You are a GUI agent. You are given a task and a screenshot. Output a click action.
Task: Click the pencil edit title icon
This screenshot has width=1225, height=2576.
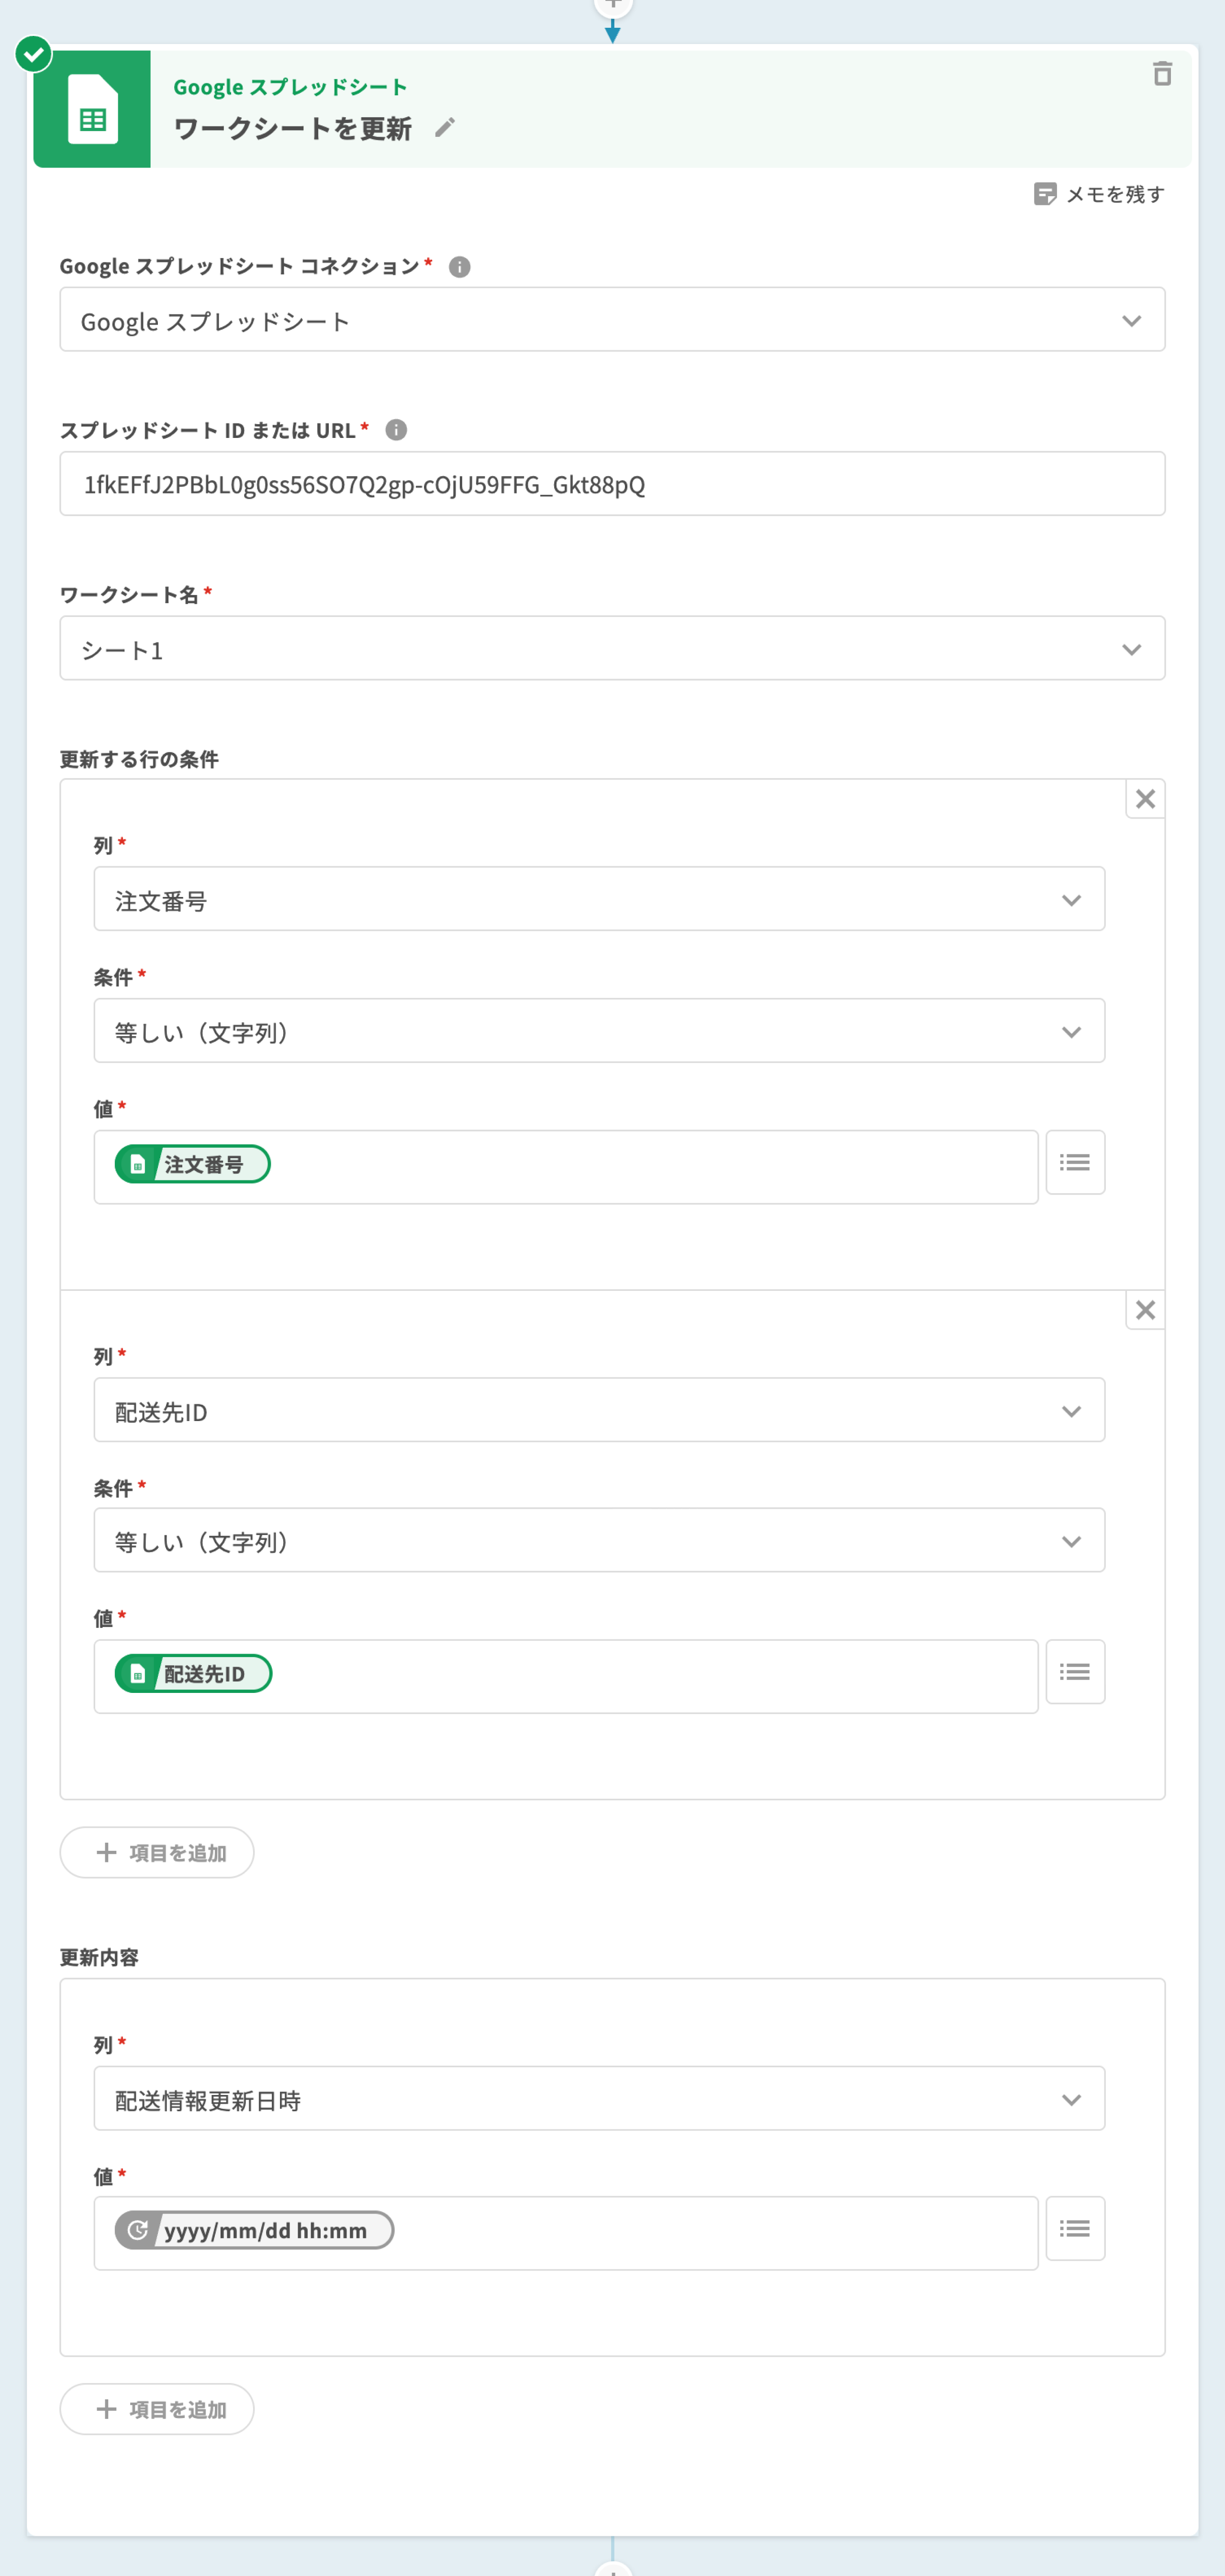pos(445,128)
